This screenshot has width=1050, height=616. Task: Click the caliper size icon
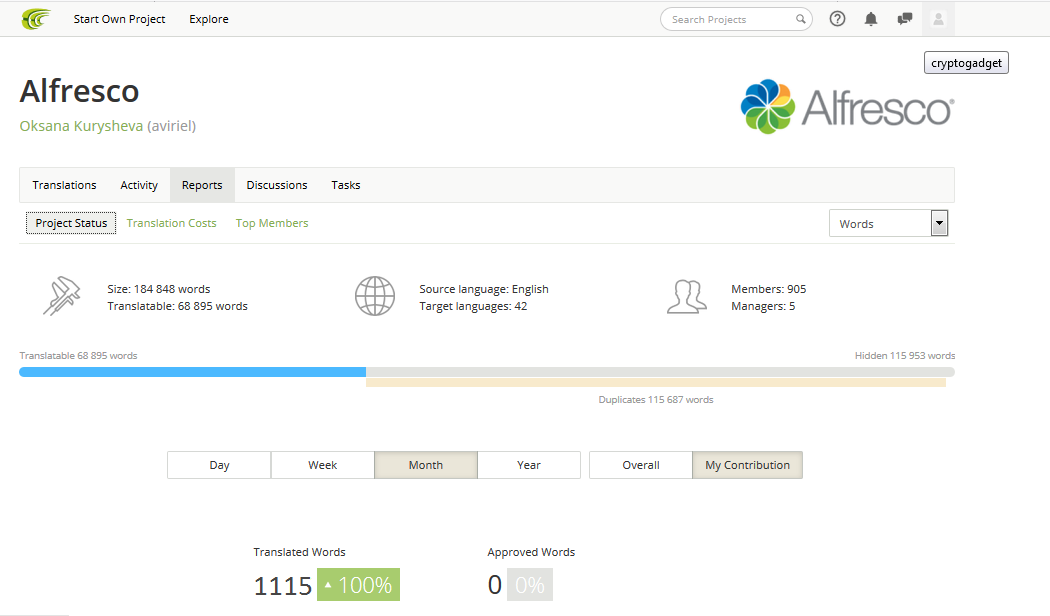click(62, 295)
